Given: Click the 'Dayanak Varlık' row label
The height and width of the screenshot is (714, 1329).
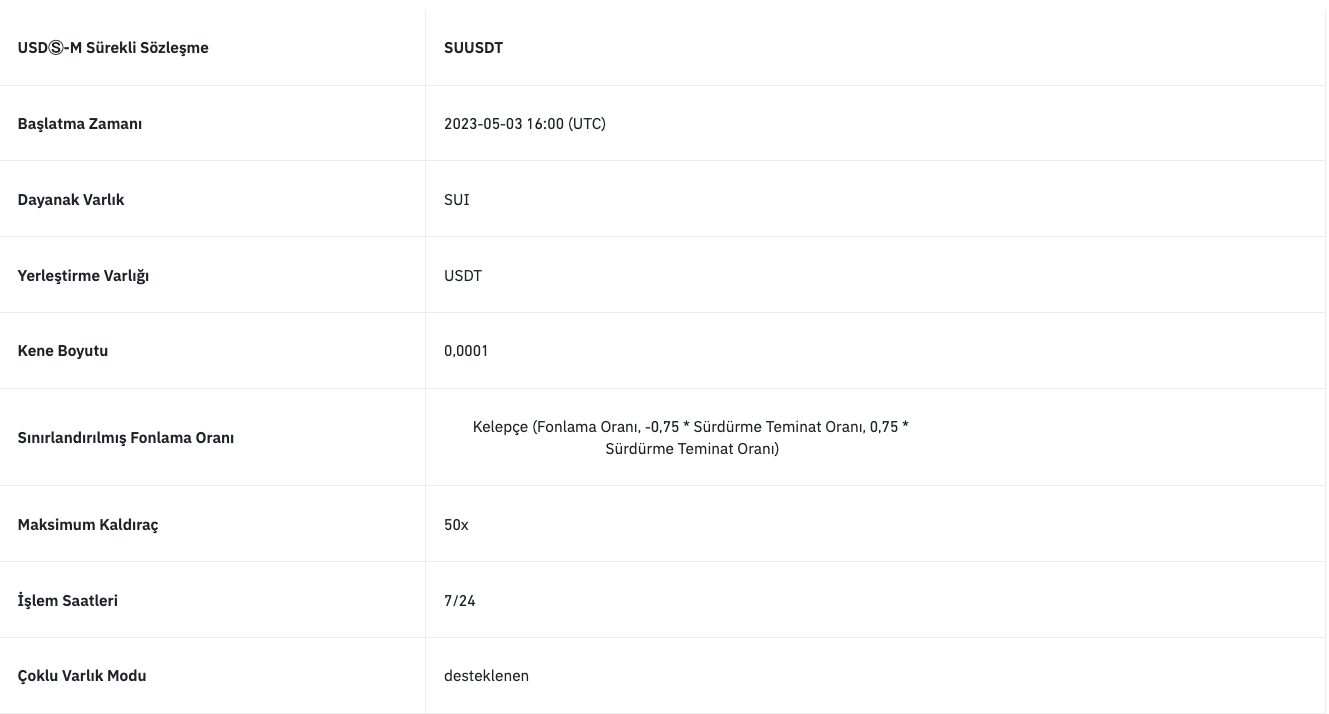Looking at the screenshot, I should pyautogui.click(x=71, y=200).
